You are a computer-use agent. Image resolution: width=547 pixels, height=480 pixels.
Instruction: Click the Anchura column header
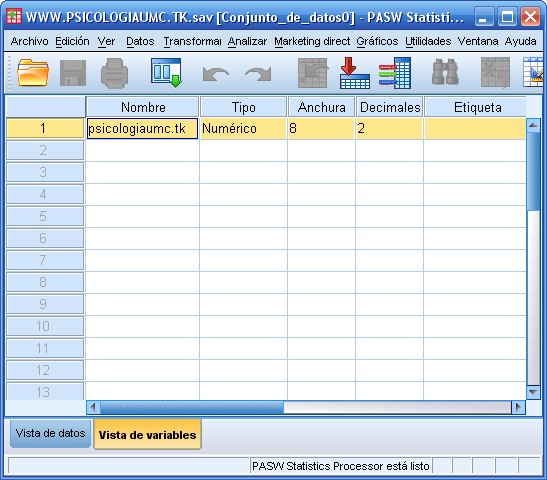[321, 107]
